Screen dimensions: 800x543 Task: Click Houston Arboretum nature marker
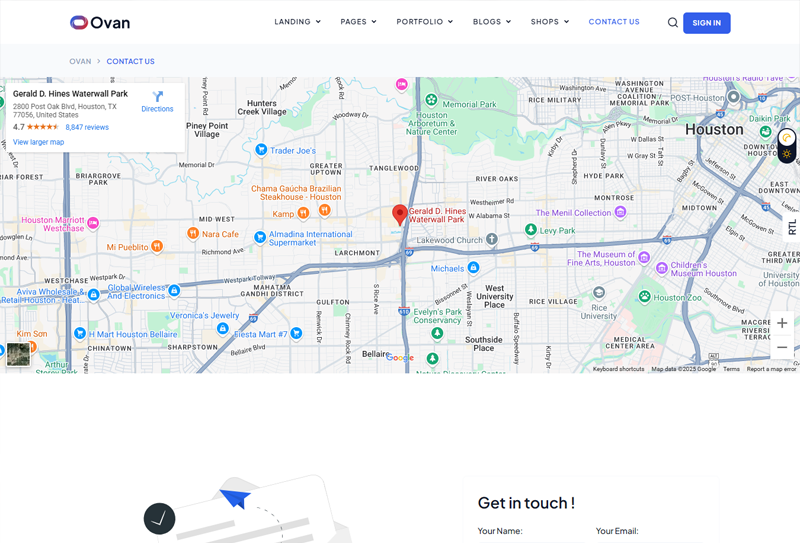tap(431, 100)
